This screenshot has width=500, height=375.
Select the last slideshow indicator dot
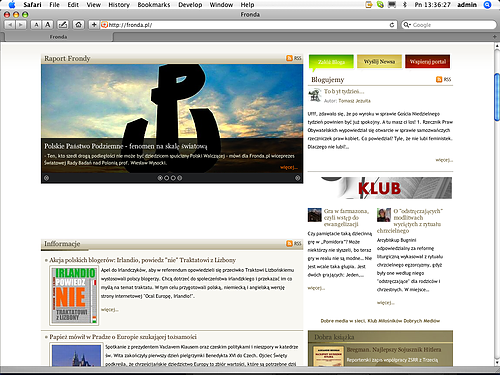[180, 178]
